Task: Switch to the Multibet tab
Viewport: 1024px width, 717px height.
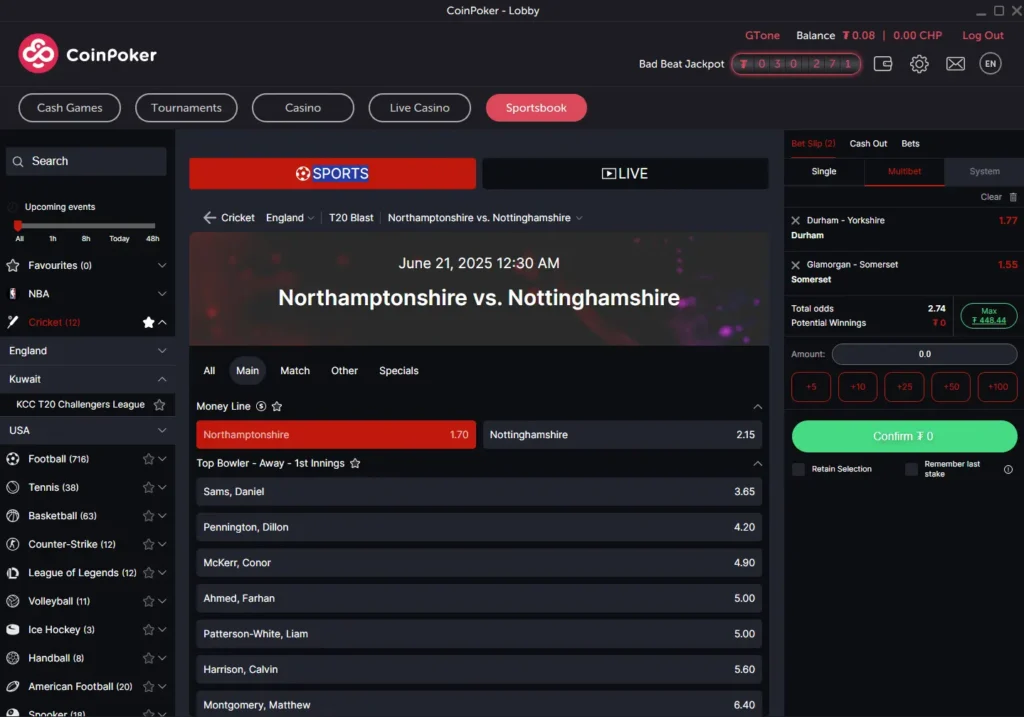Action: coord(904,171)
